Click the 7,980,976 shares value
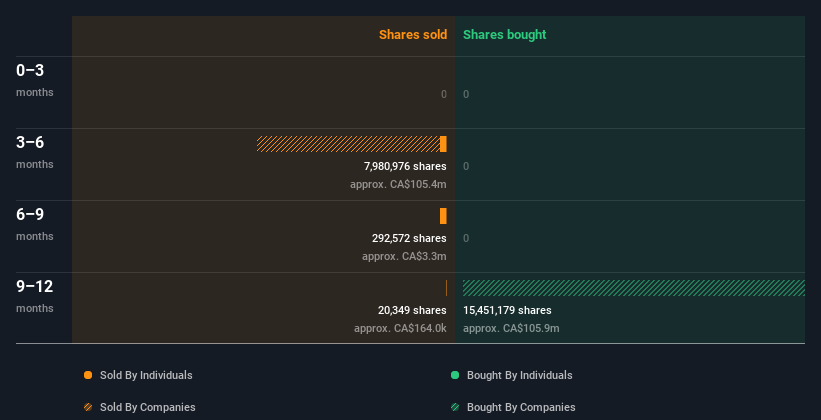 [405, 166]
